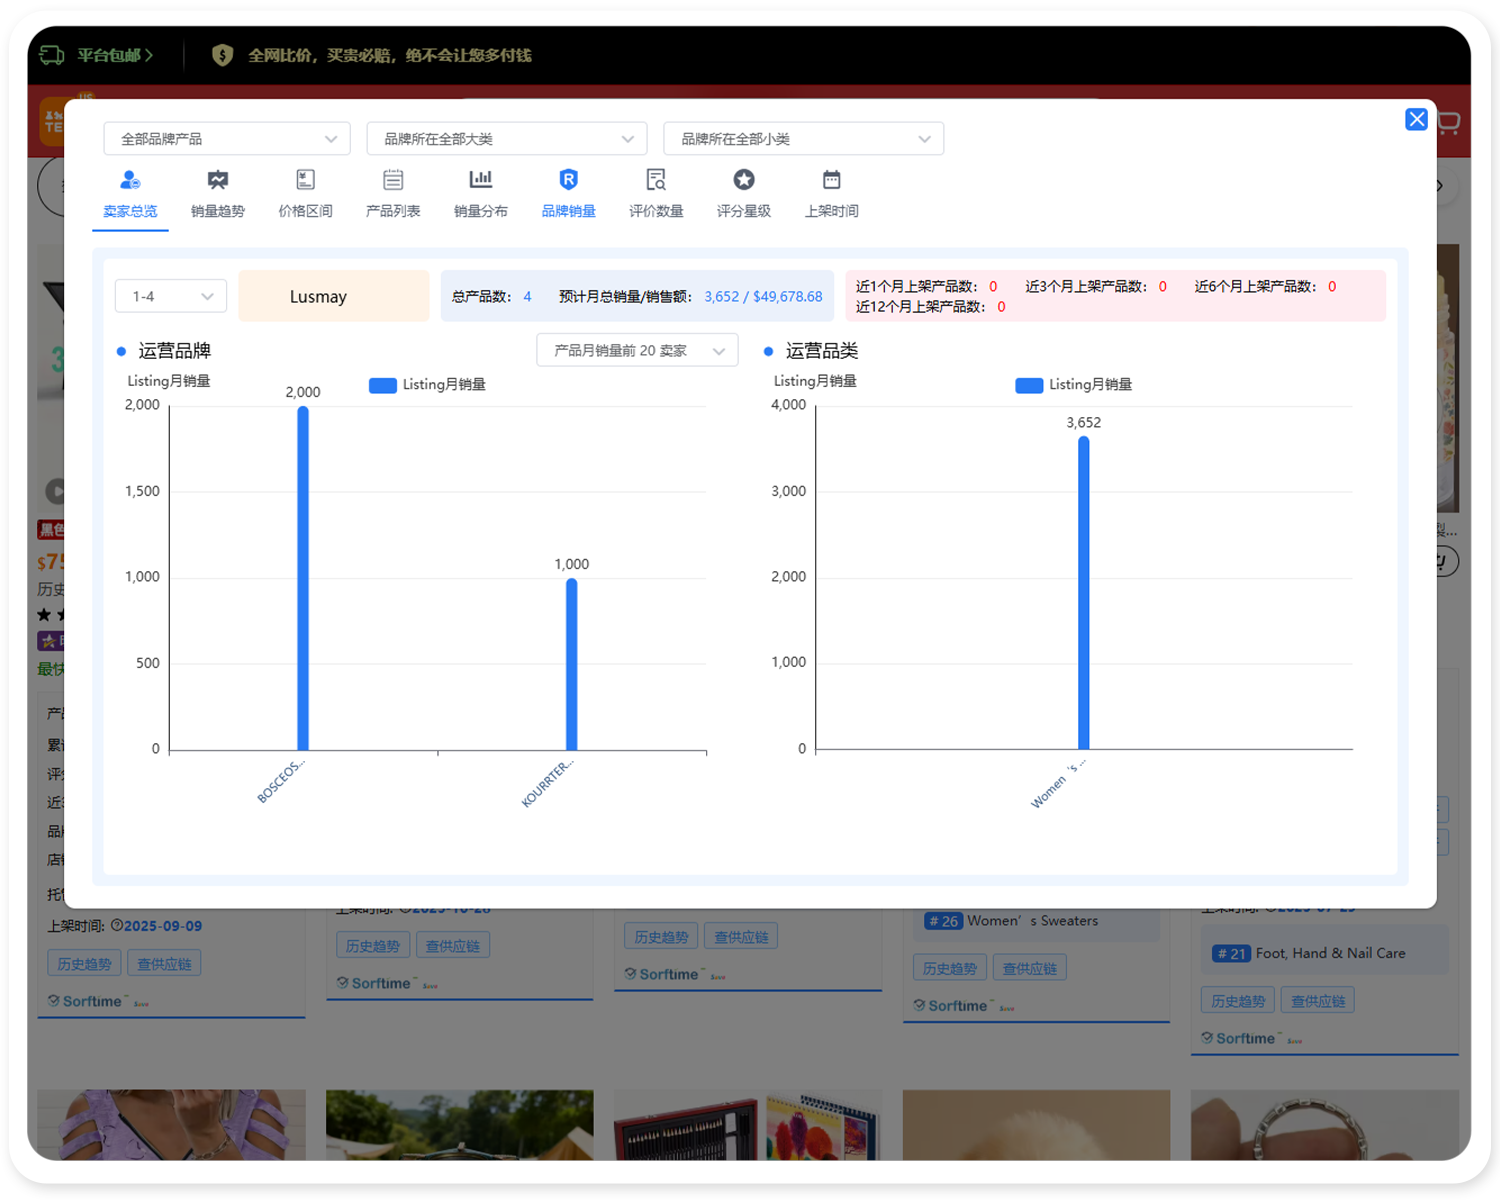Viewport: 1500px width, 1200px height.
Task: Expand the 1-4 range selector
Action: (x=171, y=296)
